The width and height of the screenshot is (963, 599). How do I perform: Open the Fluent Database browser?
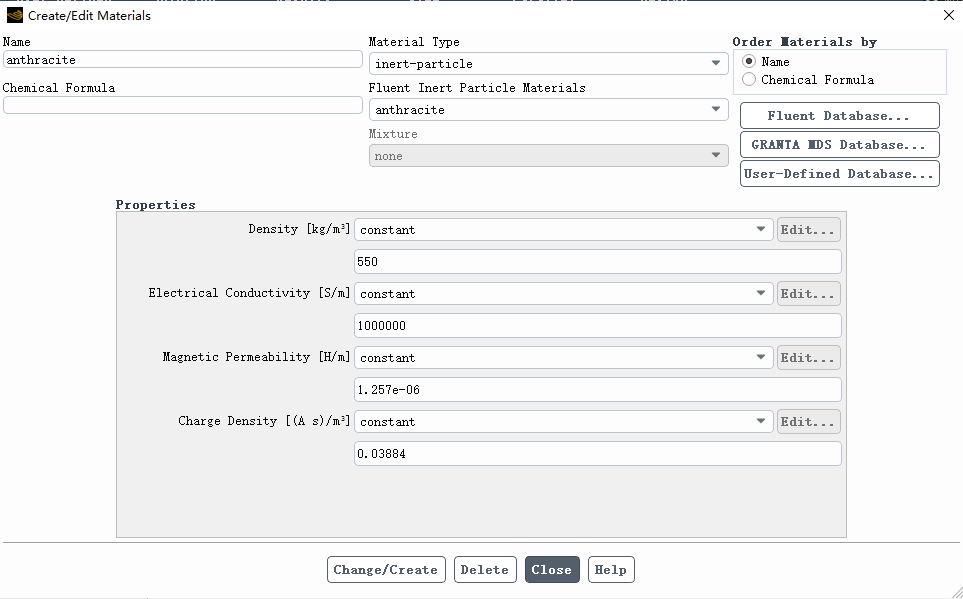click(x=839, y=116)
